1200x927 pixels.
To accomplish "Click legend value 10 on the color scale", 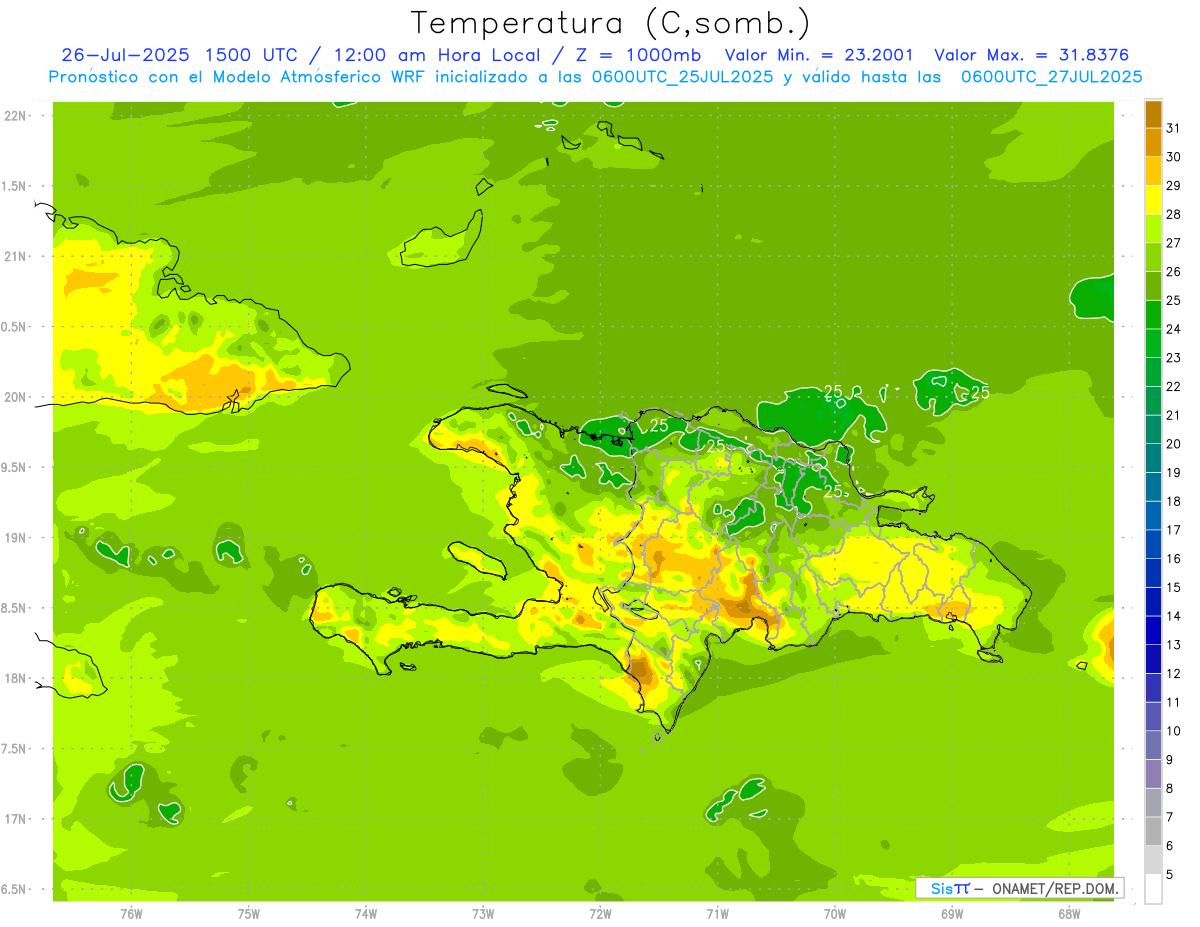I will pyautogui.click(x=1173, y=731).
